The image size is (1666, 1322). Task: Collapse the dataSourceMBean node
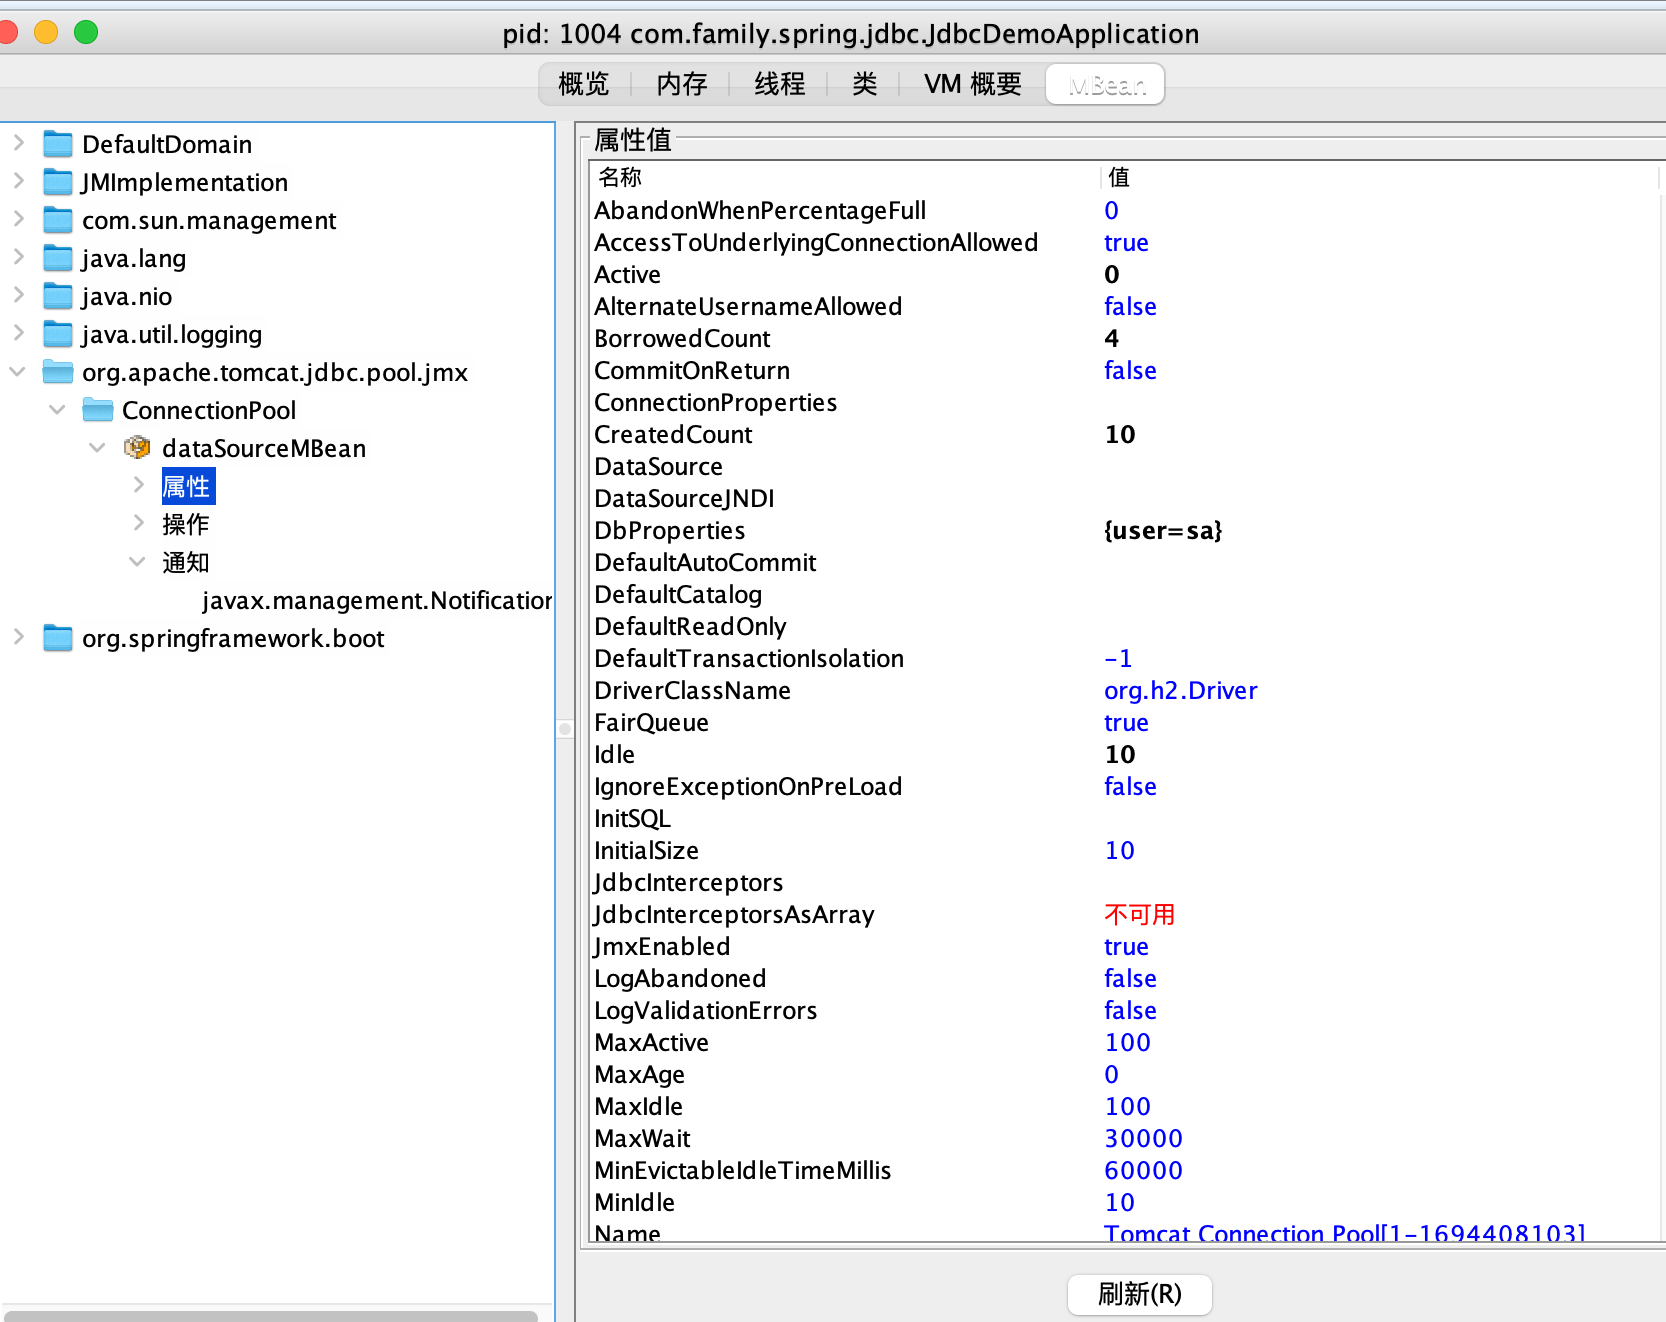(98, 448)
